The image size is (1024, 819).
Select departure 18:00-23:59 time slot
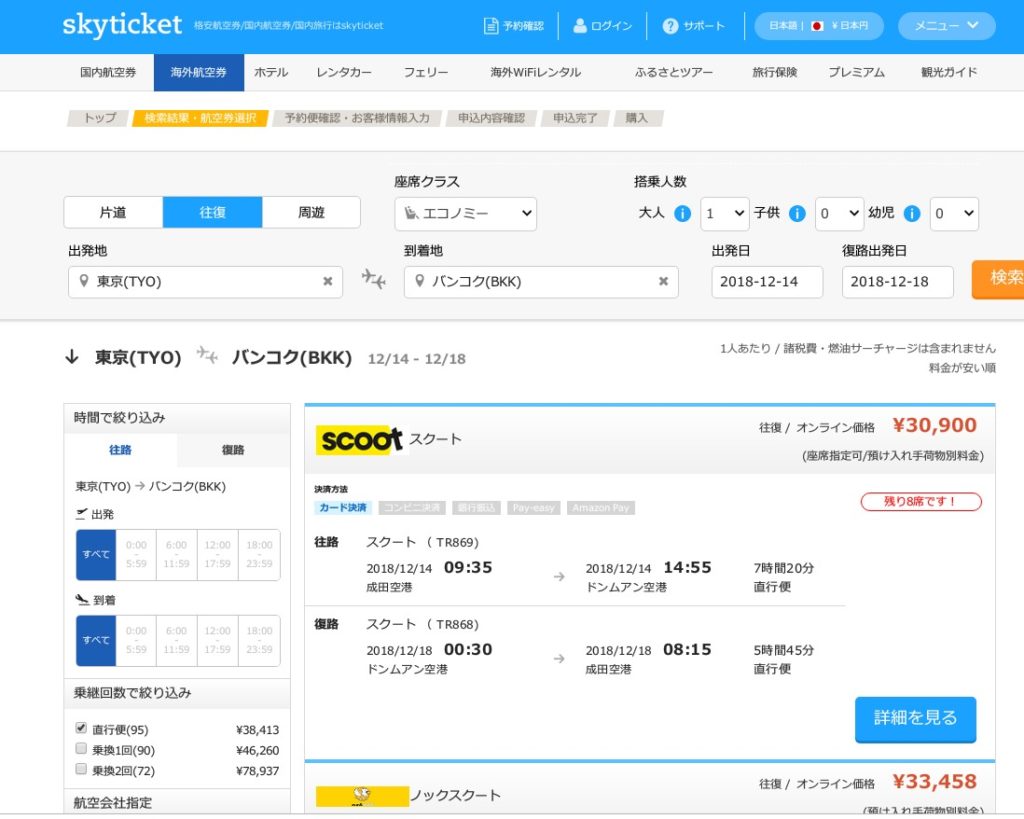click(x=259, y=554)
